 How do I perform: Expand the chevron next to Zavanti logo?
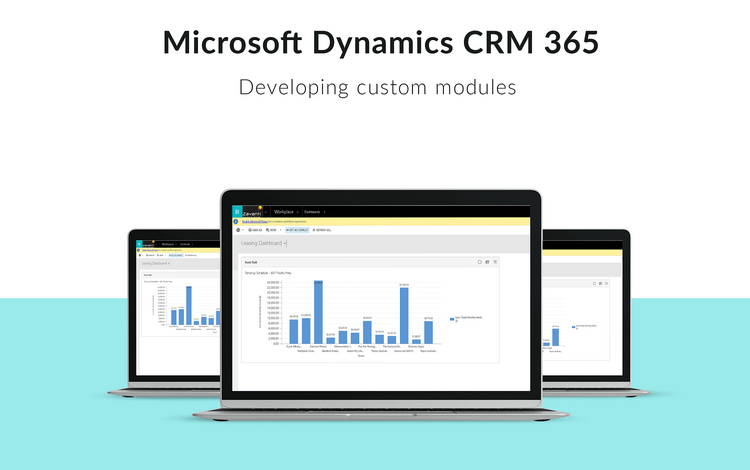pos(264,212)
